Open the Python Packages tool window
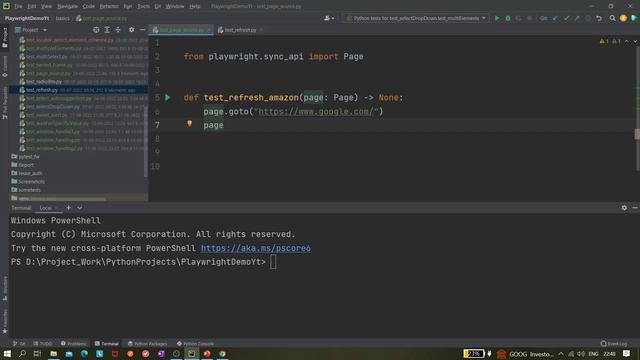The image size is (640, 360). tap(147, 344)
